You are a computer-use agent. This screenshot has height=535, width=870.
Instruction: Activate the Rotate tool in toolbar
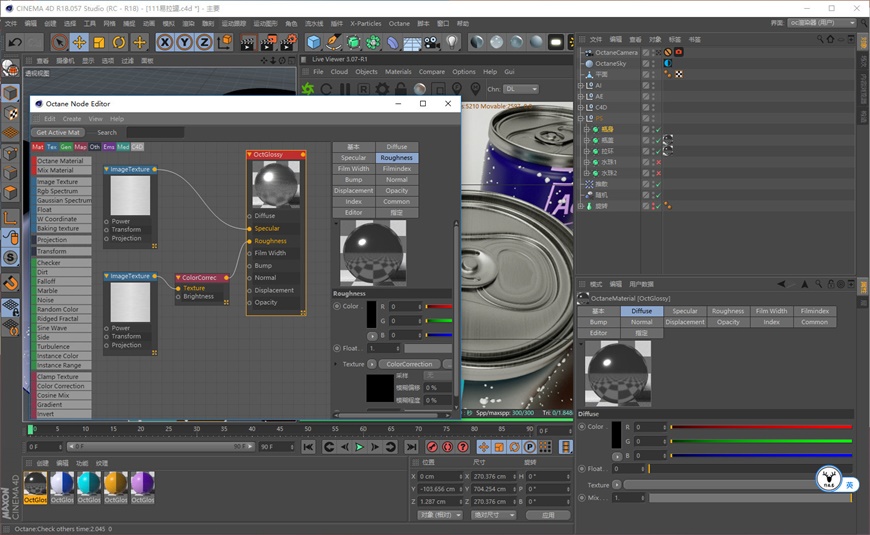(119, 42)
